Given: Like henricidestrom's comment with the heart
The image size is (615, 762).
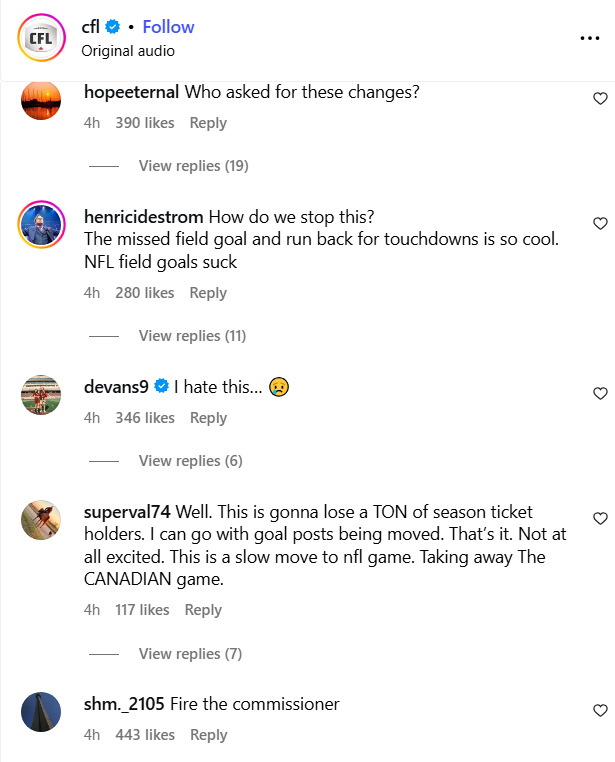Looking at the screenshot, I should click(600, 223).
